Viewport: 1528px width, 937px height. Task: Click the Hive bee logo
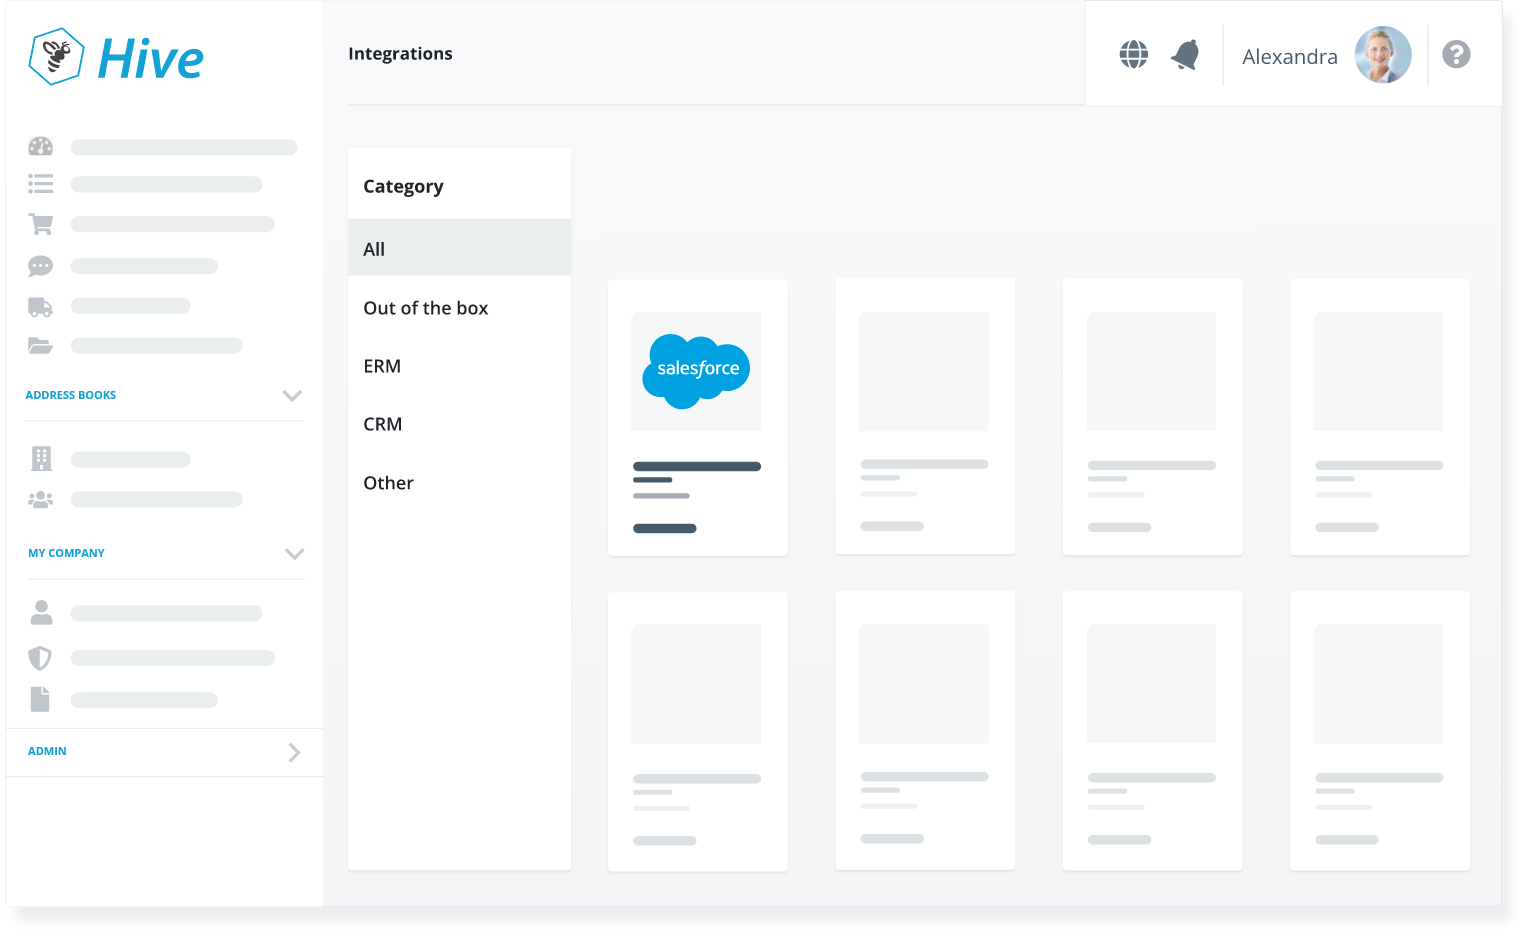pos(56,57)
